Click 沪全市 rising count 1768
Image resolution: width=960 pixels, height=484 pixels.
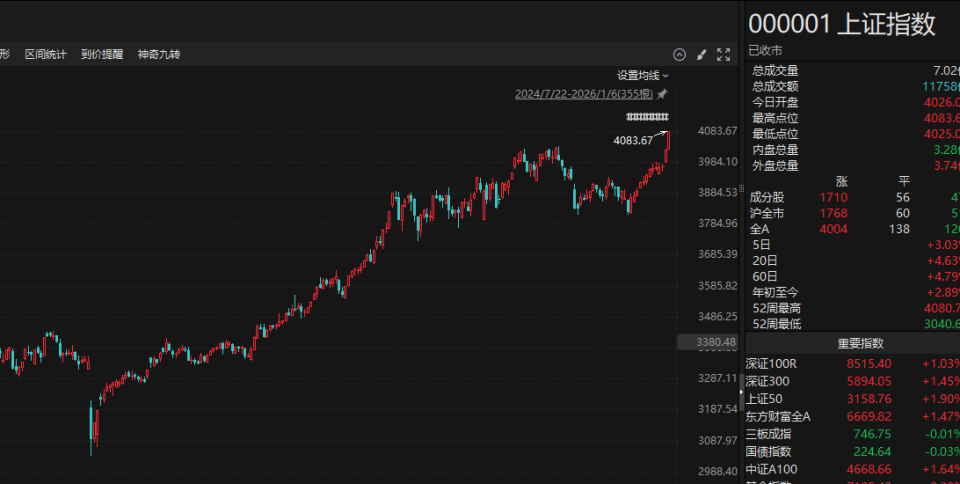(x=833, y=214)
